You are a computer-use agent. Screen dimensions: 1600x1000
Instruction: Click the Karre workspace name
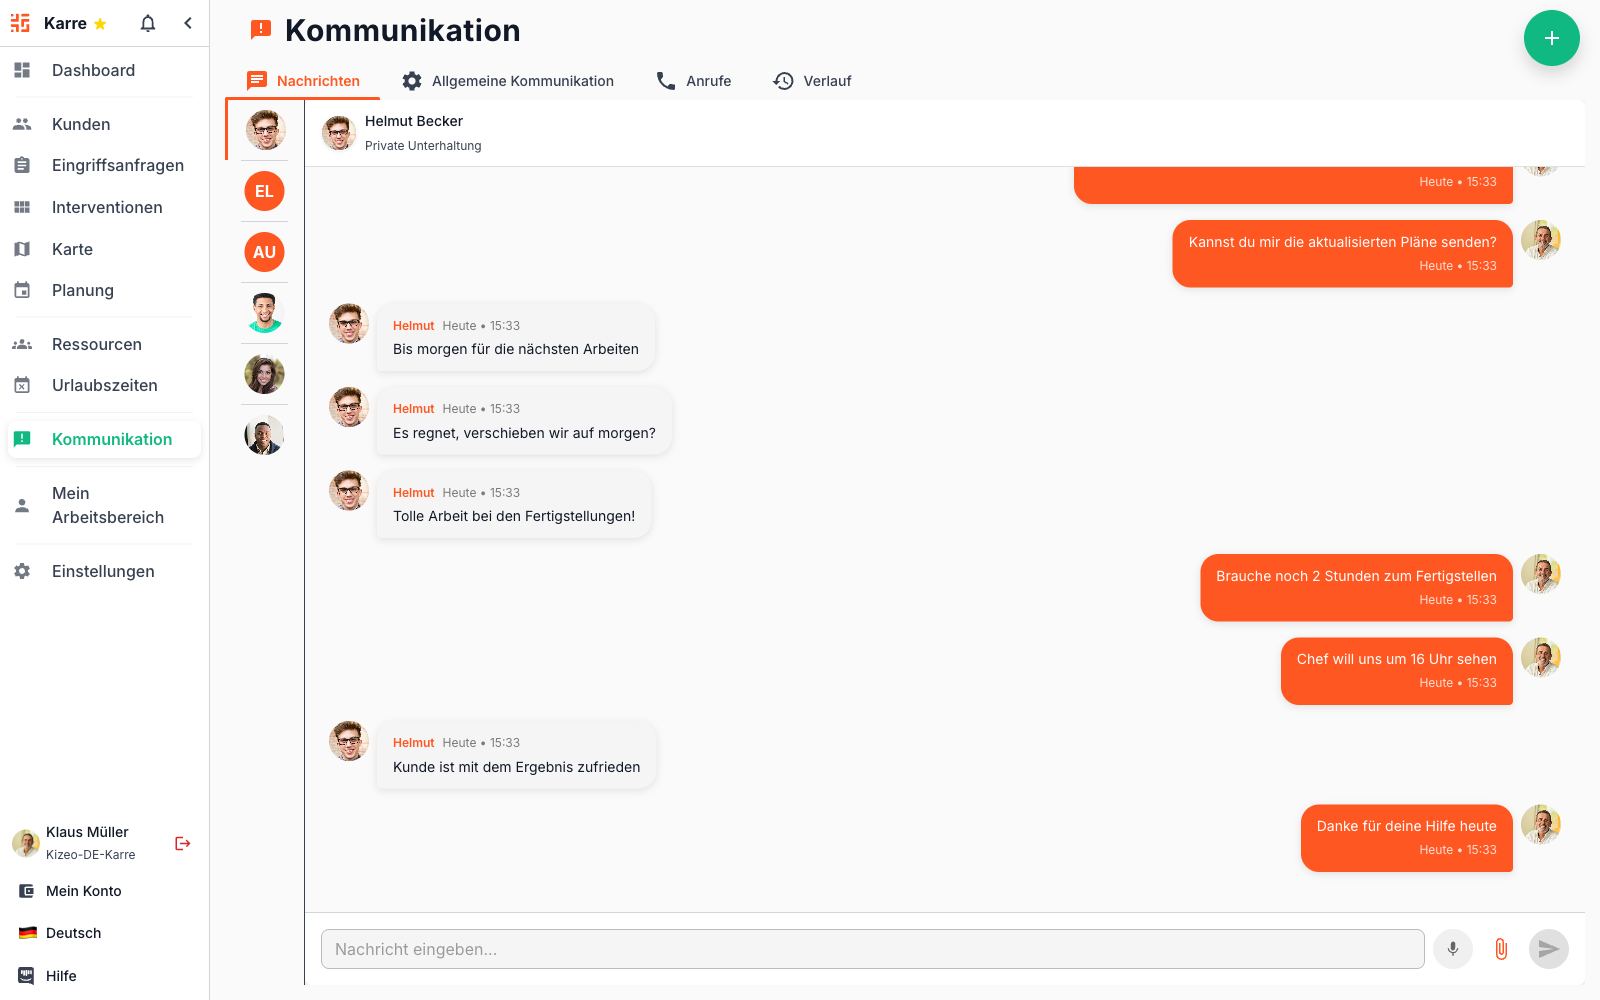coord(65,23)
